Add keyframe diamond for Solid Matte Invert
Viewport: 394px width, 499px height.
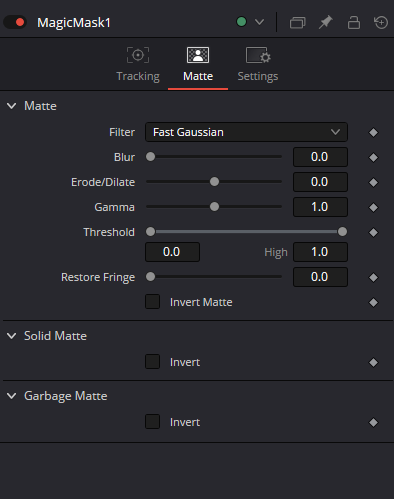[x=373, y=362]
